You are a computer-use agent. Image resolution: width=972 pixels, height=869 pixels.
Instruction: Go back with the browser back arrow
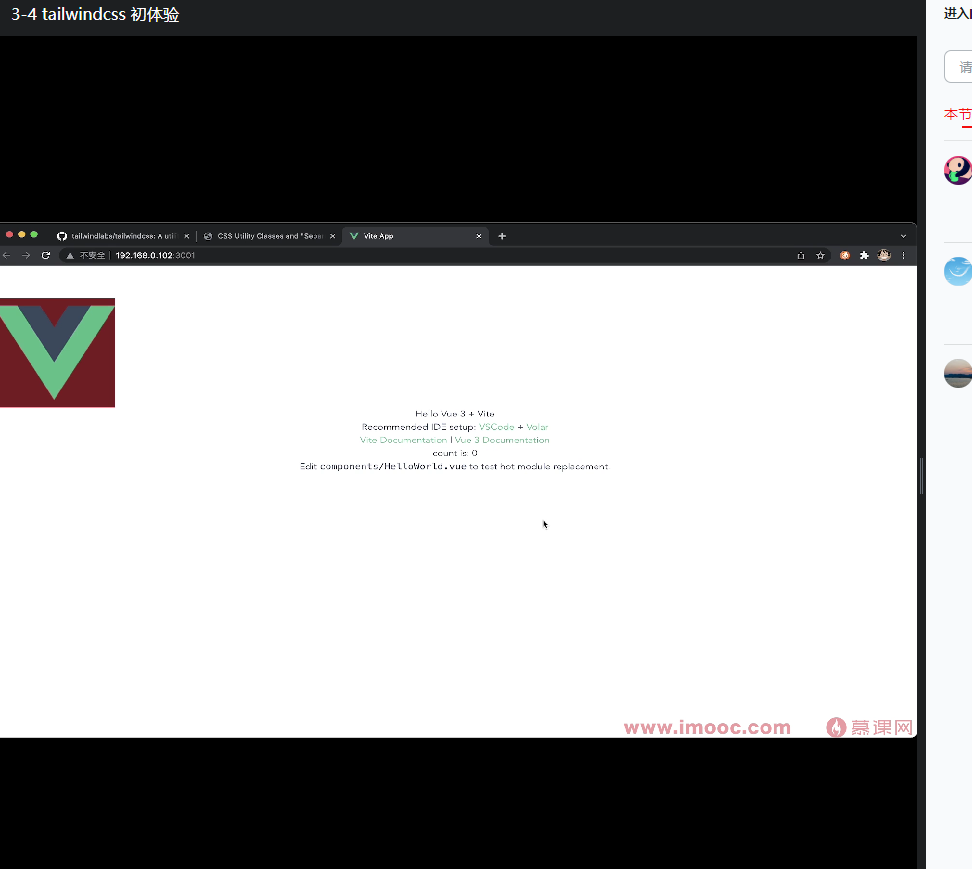point(6,255)
